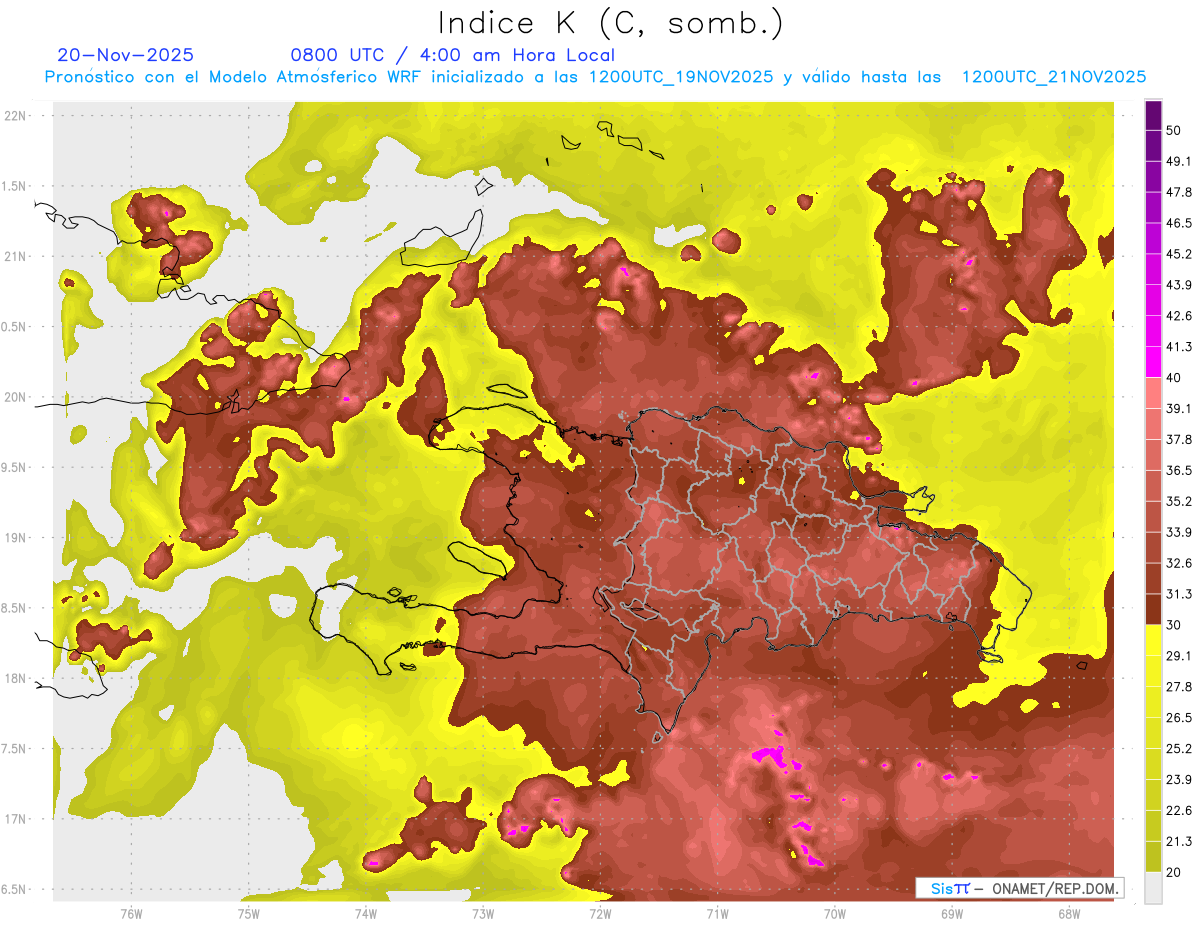The height and width of the screenshot is (927, 1200).
Task: Click the "25.2" colorbar value
Action: click(x=1178, y=749)
